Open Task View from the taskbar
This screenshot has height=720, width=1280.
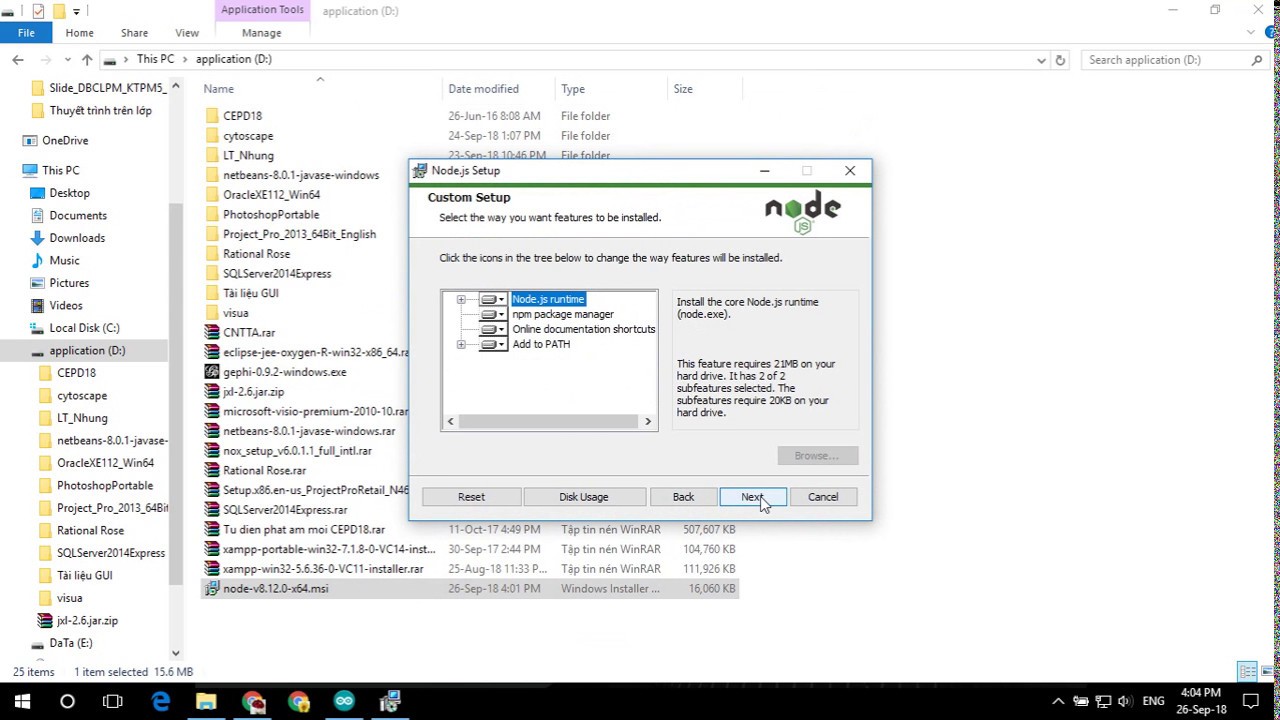pyautogui.click(x=112, y=701)
